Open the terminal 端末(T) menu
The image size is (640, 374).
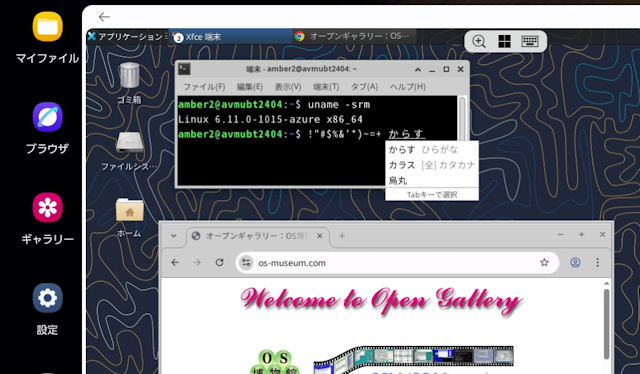coord(326,87)
